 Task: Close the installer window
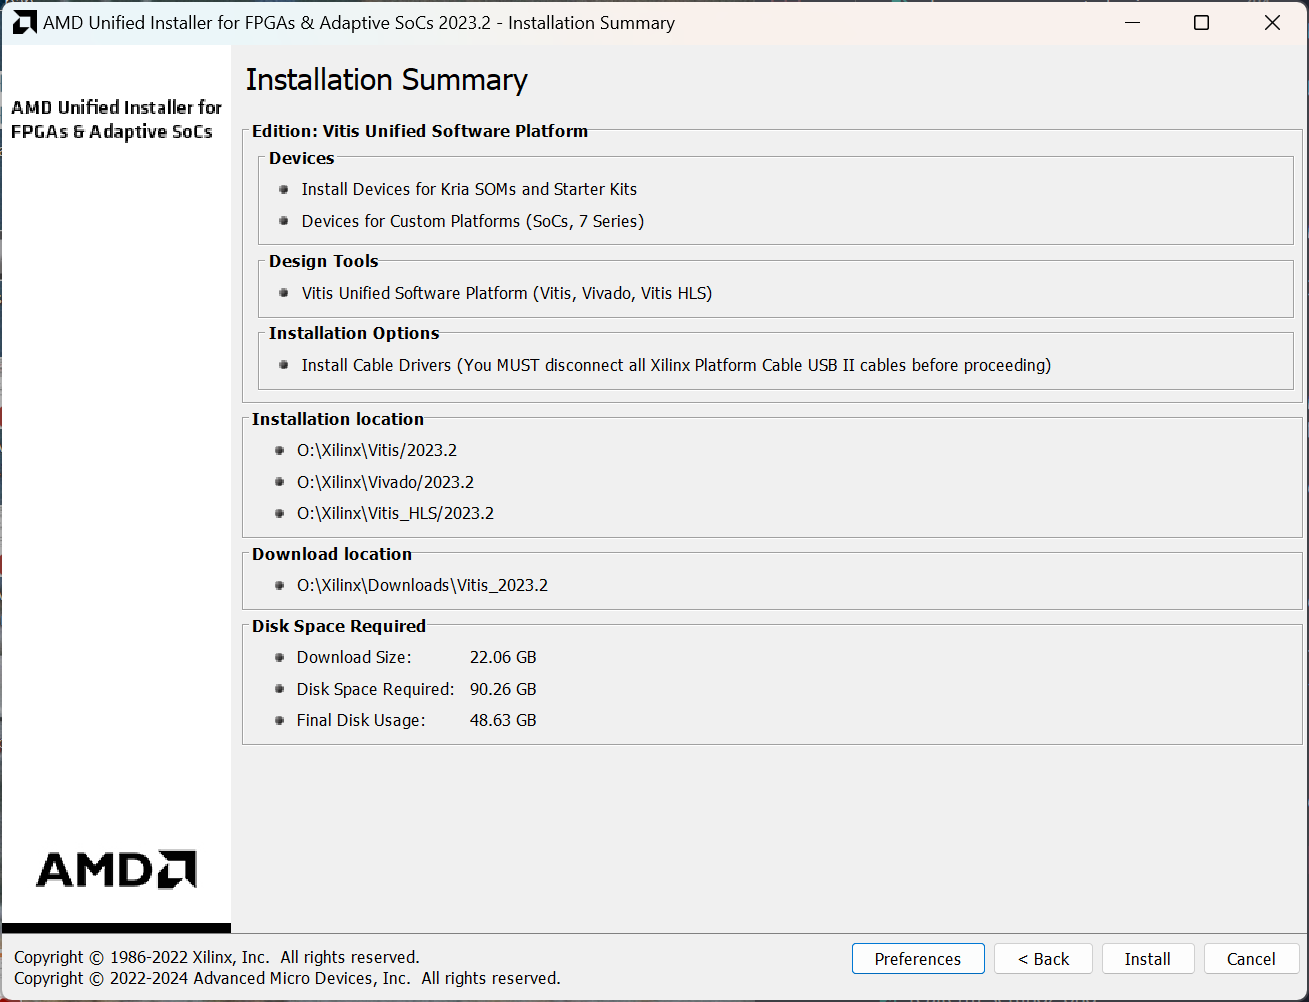[1272, 23]
